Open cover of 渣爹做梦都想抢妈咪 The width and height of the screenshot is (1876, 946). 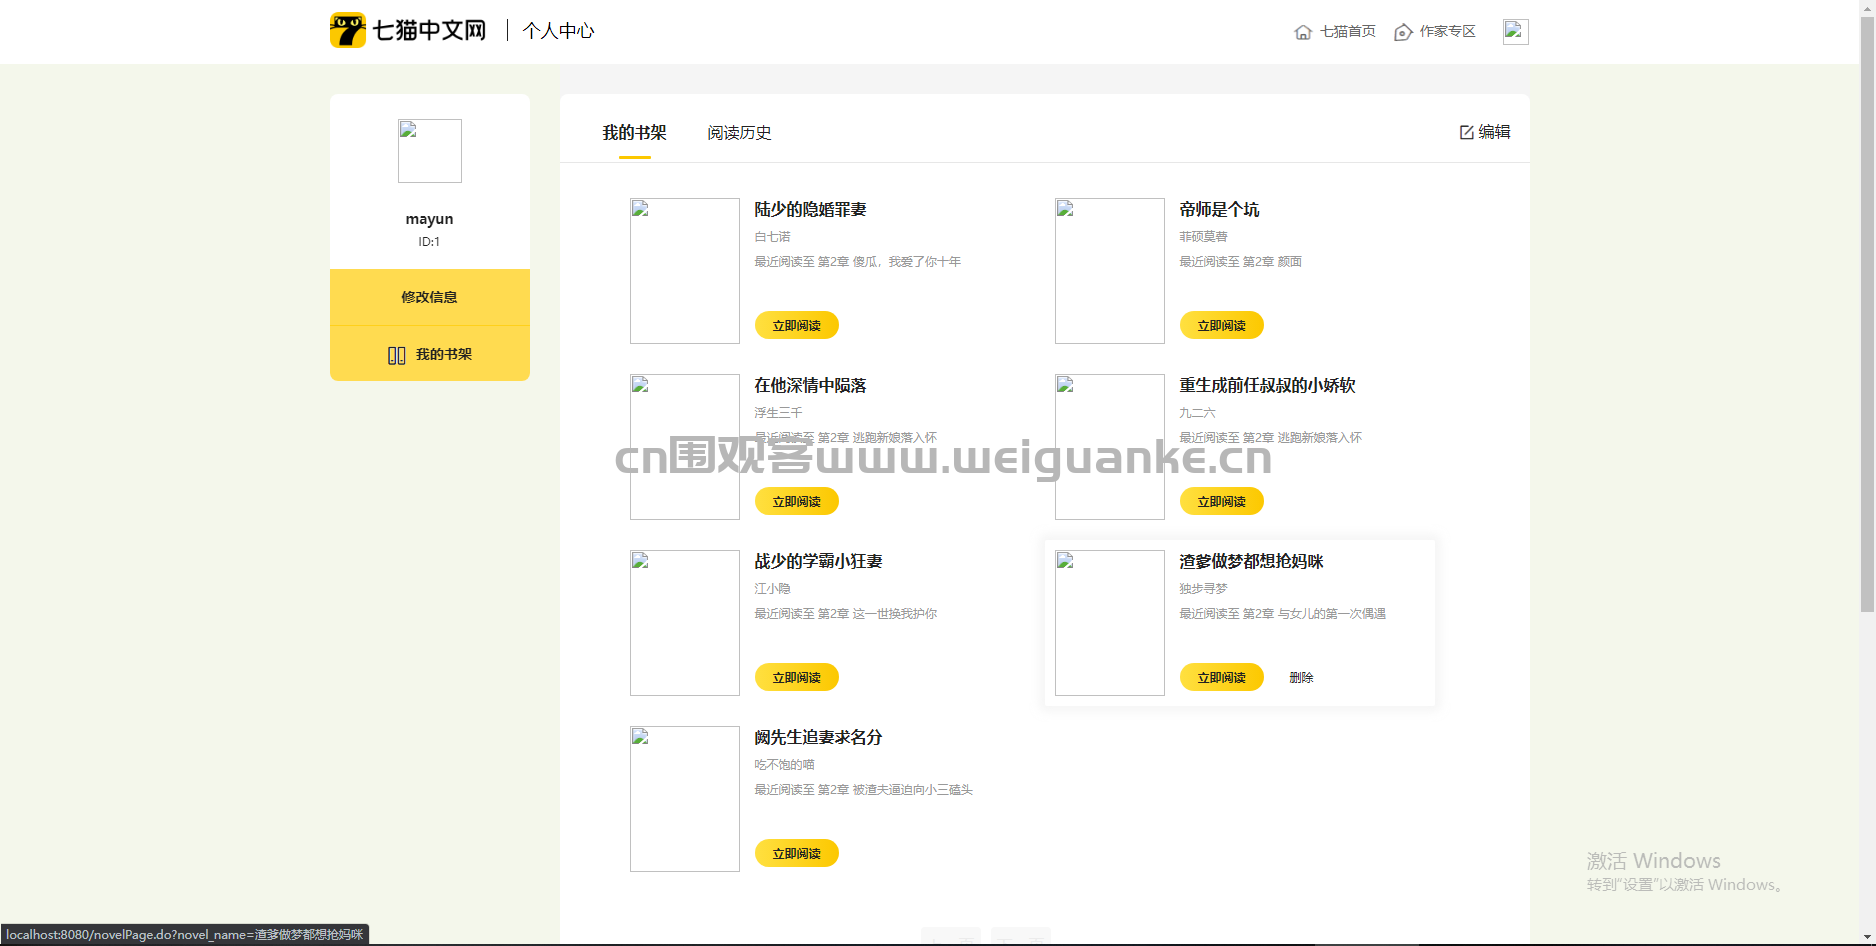click(1110, 623)
